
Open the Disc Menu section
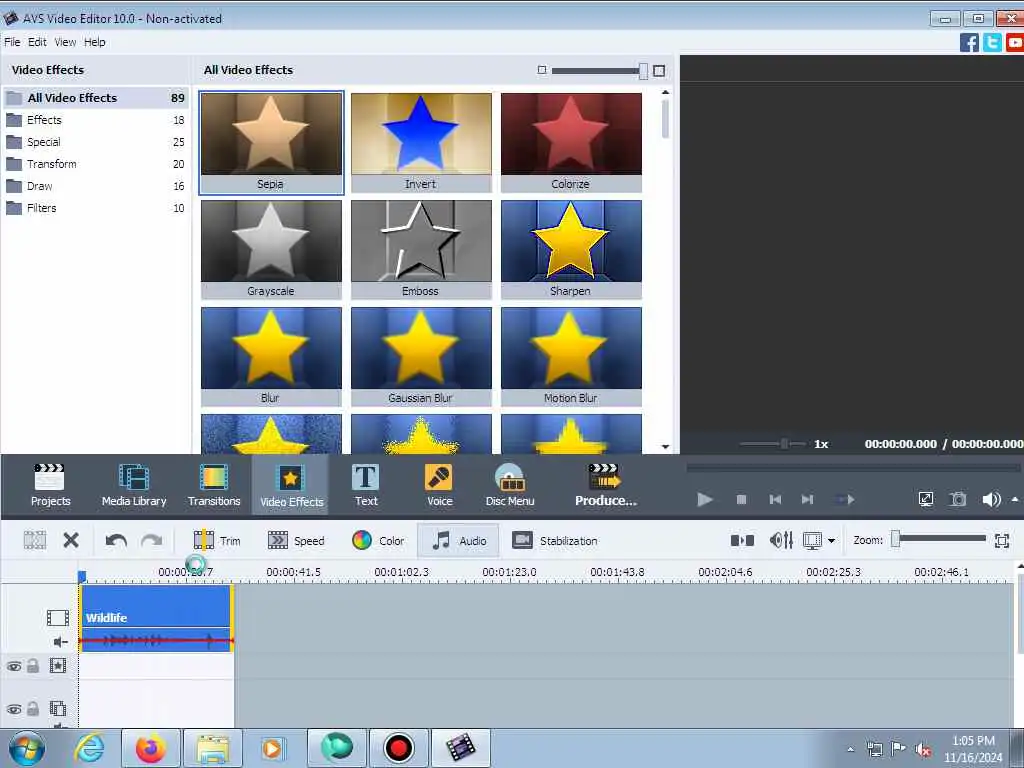click(510, 485)
